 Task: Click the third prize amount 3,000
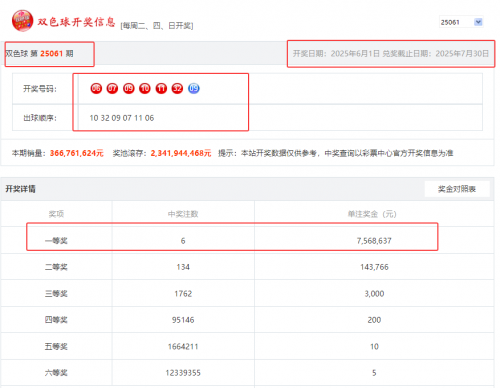pos(374,294)
